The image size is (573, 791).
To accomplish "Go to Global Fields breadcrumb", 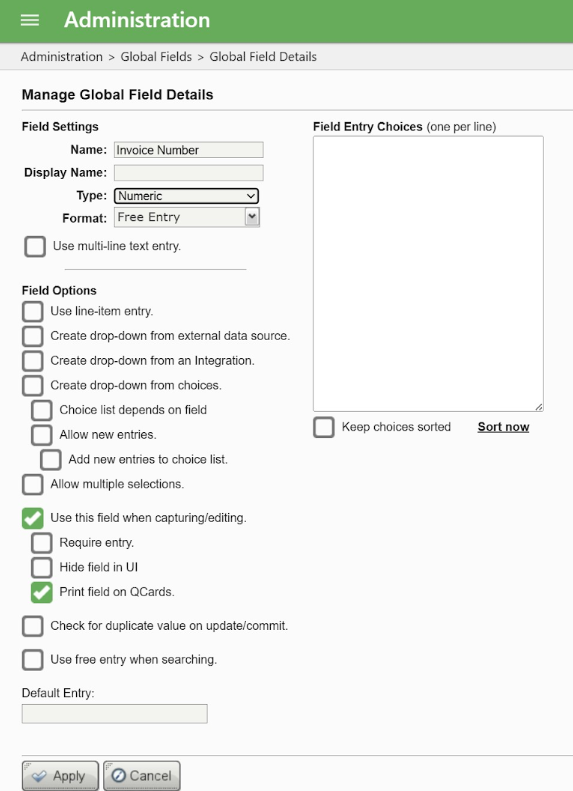I will click(156, 56).
